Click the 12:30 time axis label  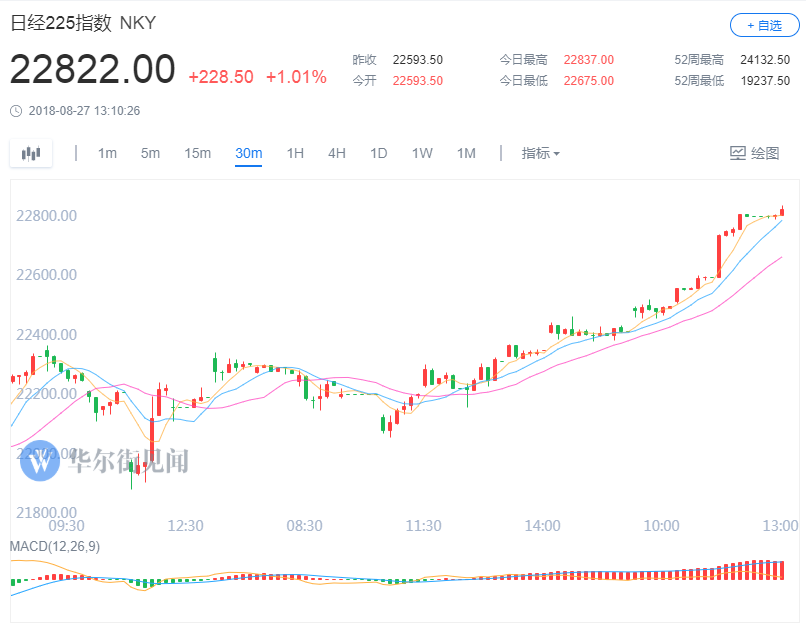pyautogui.click(x=186, y=526)
